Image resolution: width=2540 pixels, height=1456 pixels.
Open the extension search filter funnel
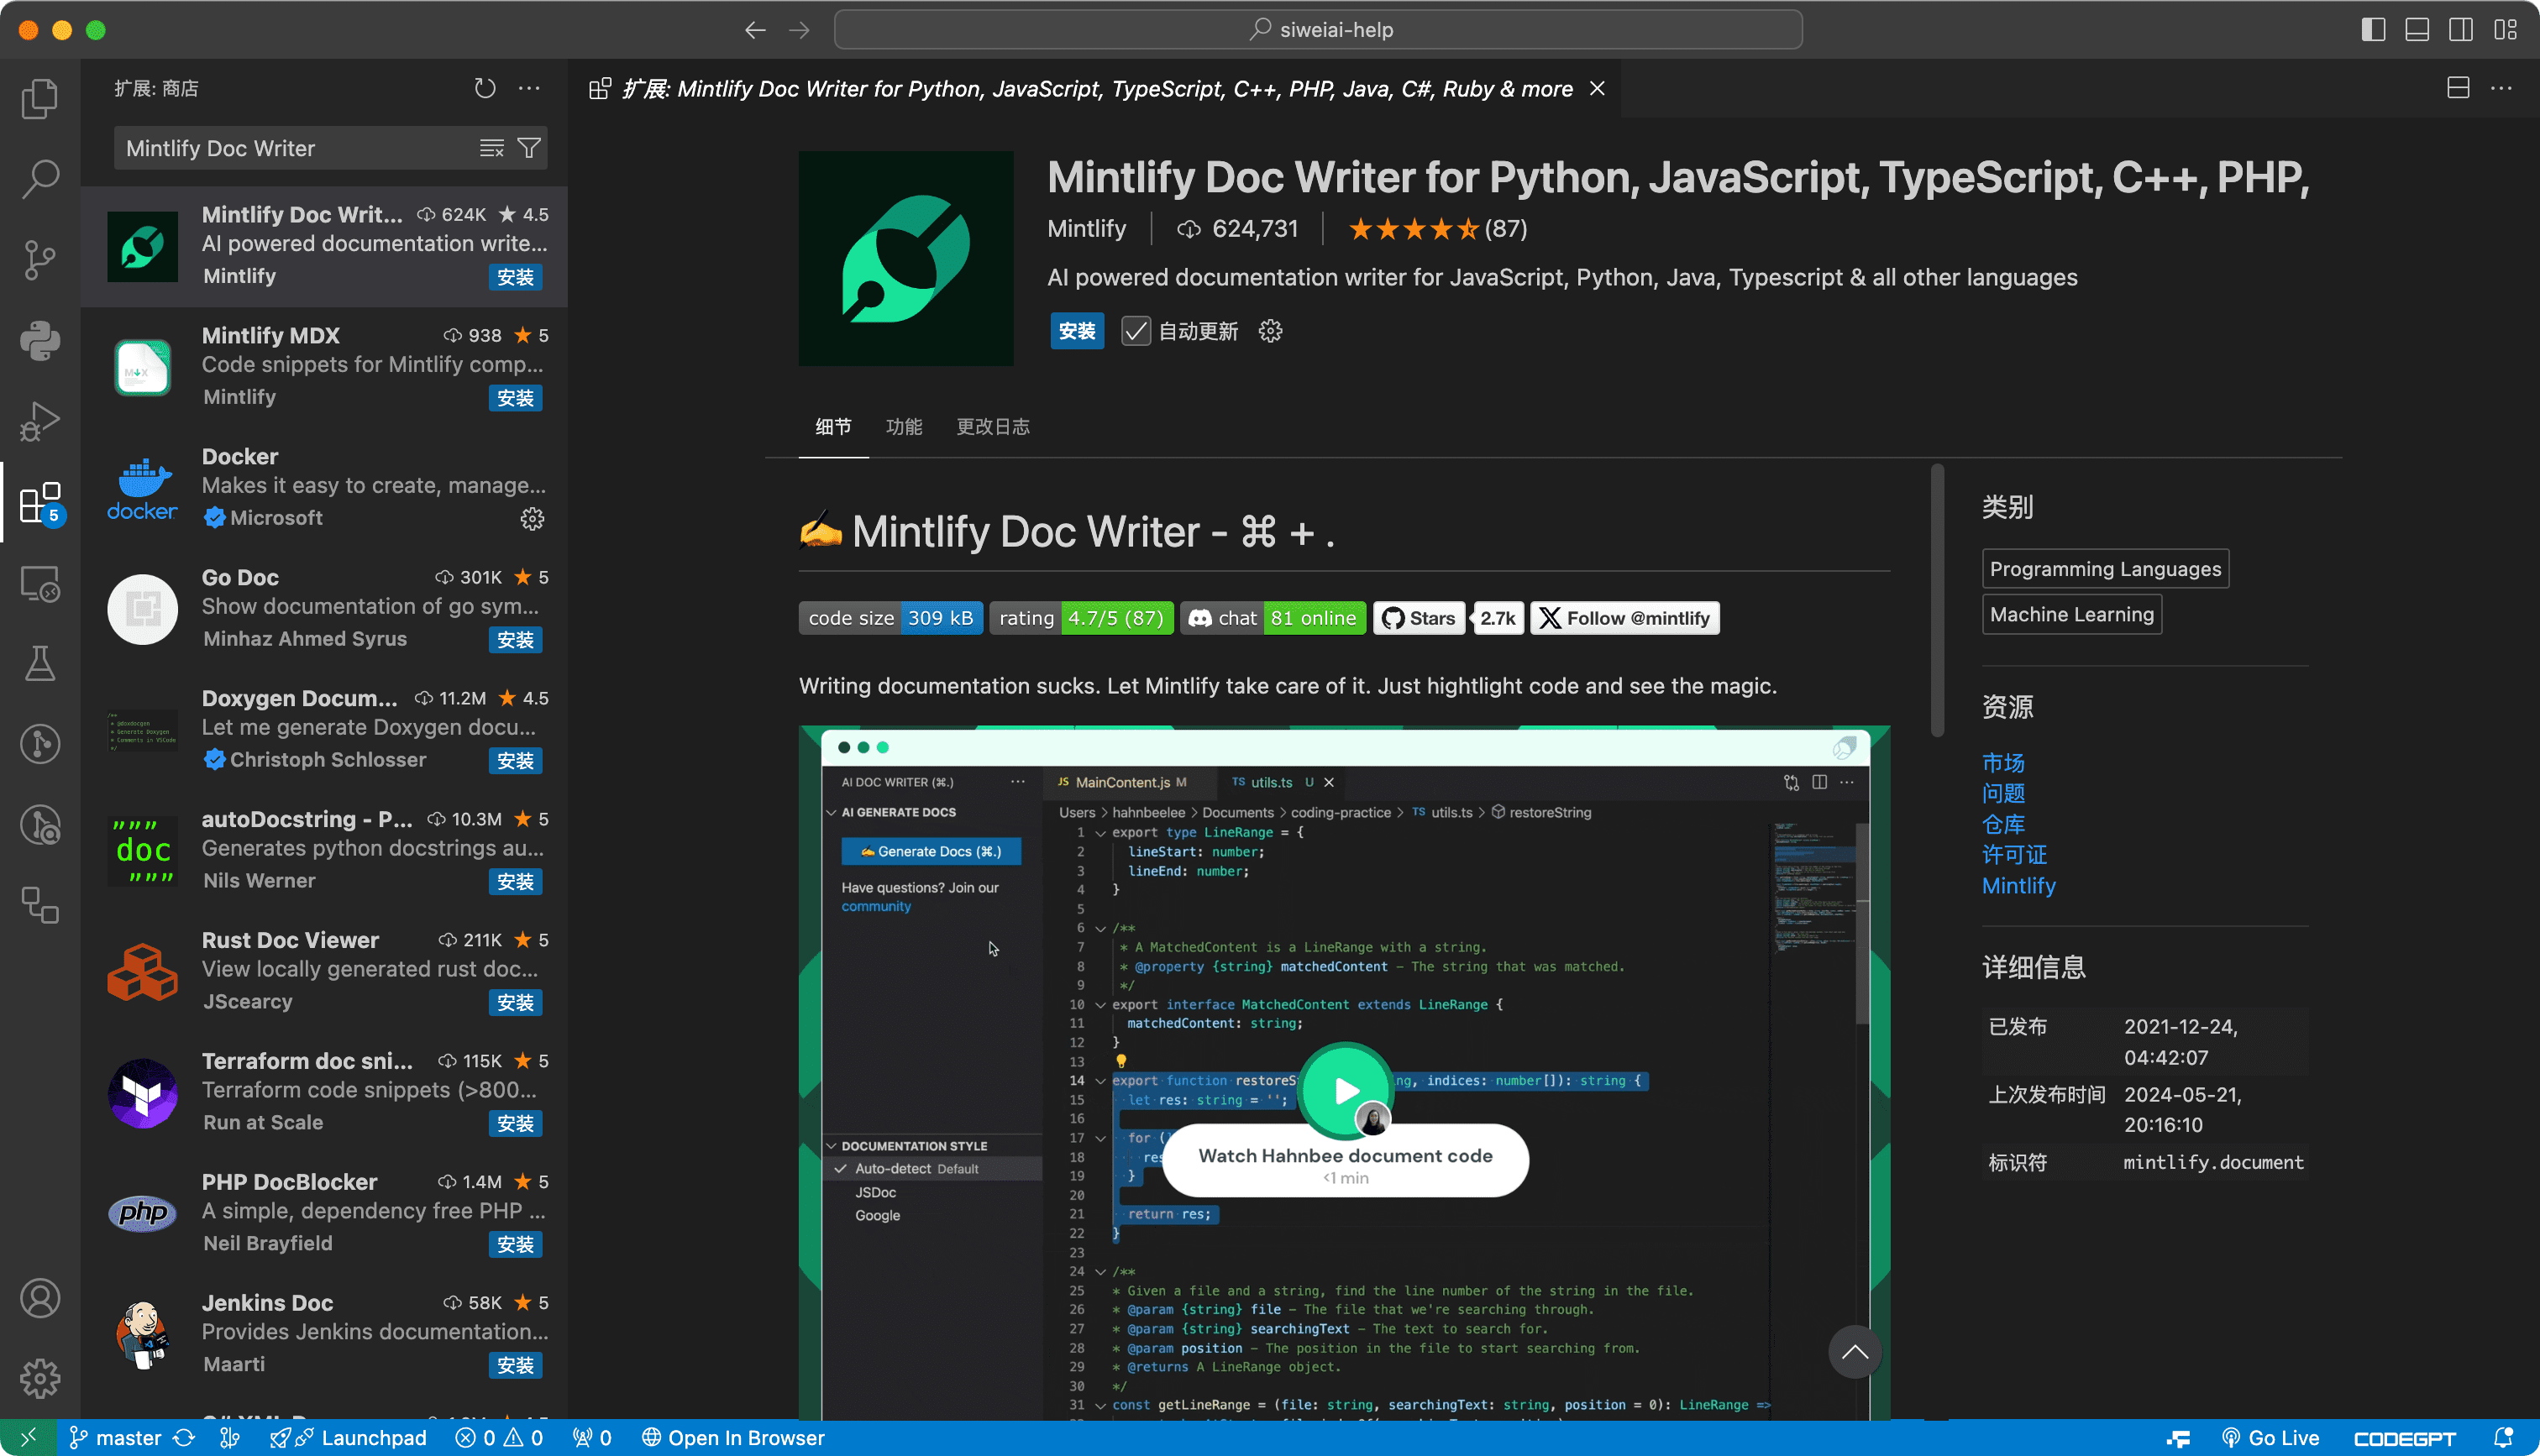531,148
